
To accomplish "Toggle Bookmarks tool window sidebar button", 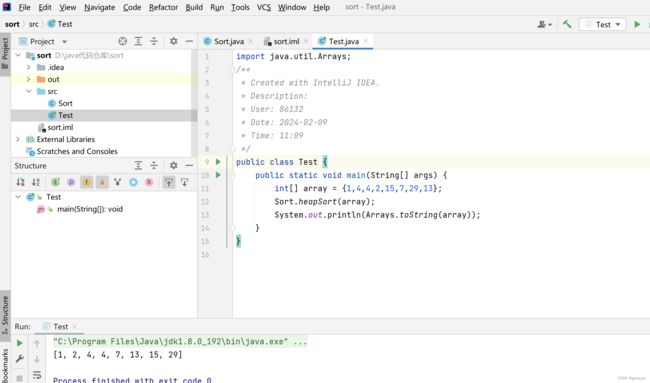I will (x=5, y=365).
